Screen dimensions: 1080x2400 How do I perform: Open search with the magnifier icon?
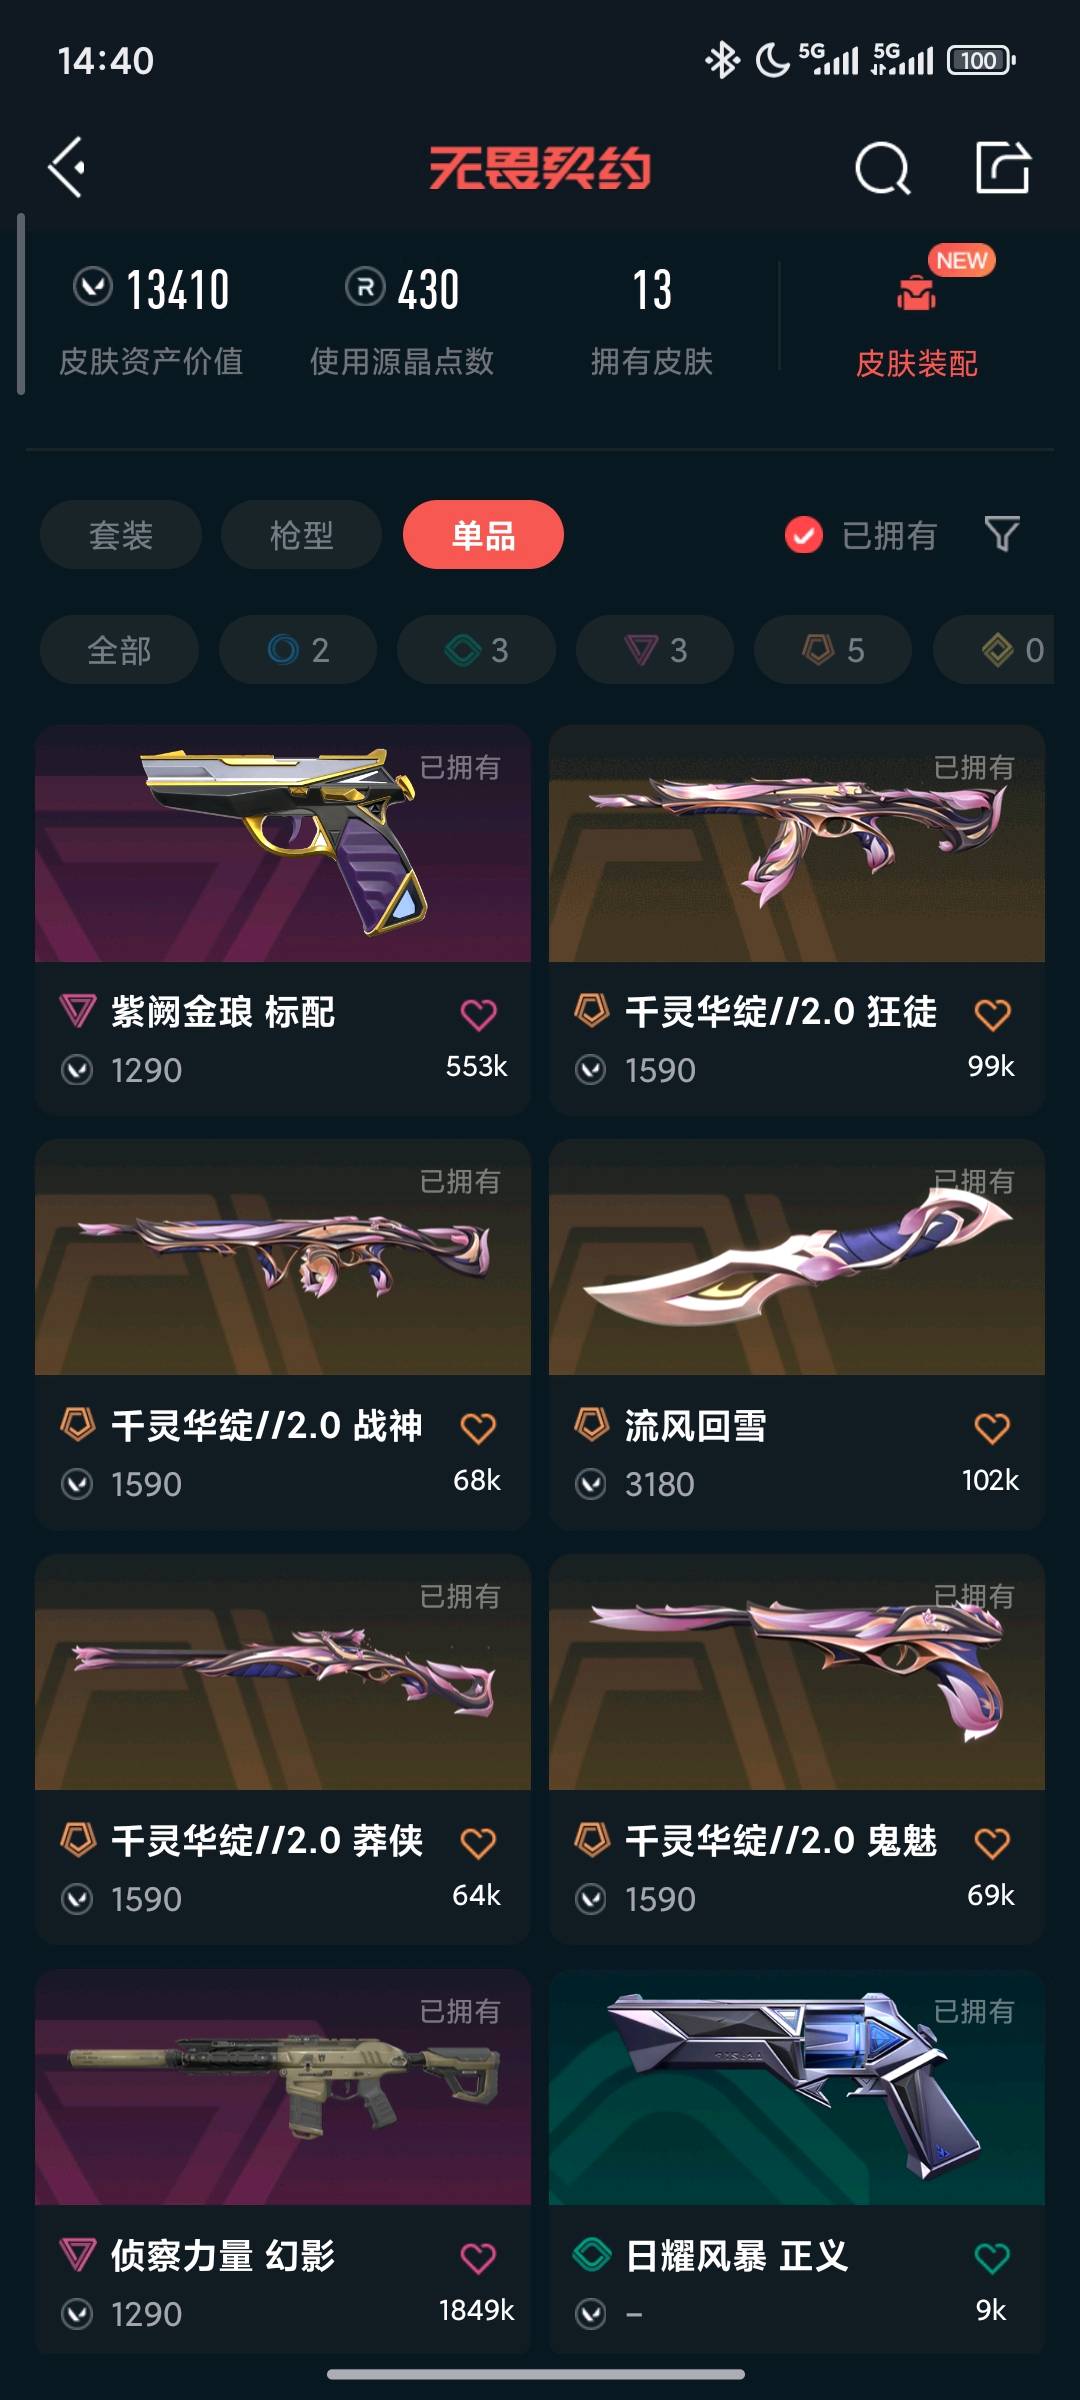click(x=882, y=168)
